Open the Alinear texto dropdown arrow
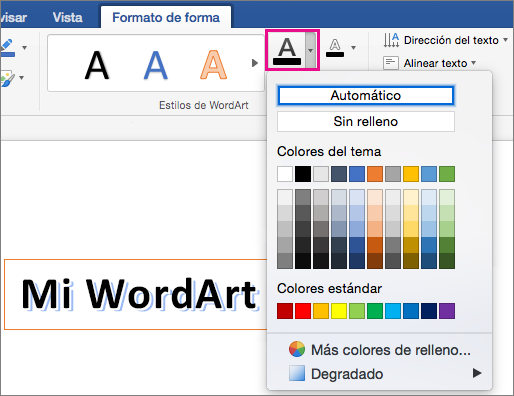The height and width of the screenshot is (396, 514). click(x=473, y=62)
